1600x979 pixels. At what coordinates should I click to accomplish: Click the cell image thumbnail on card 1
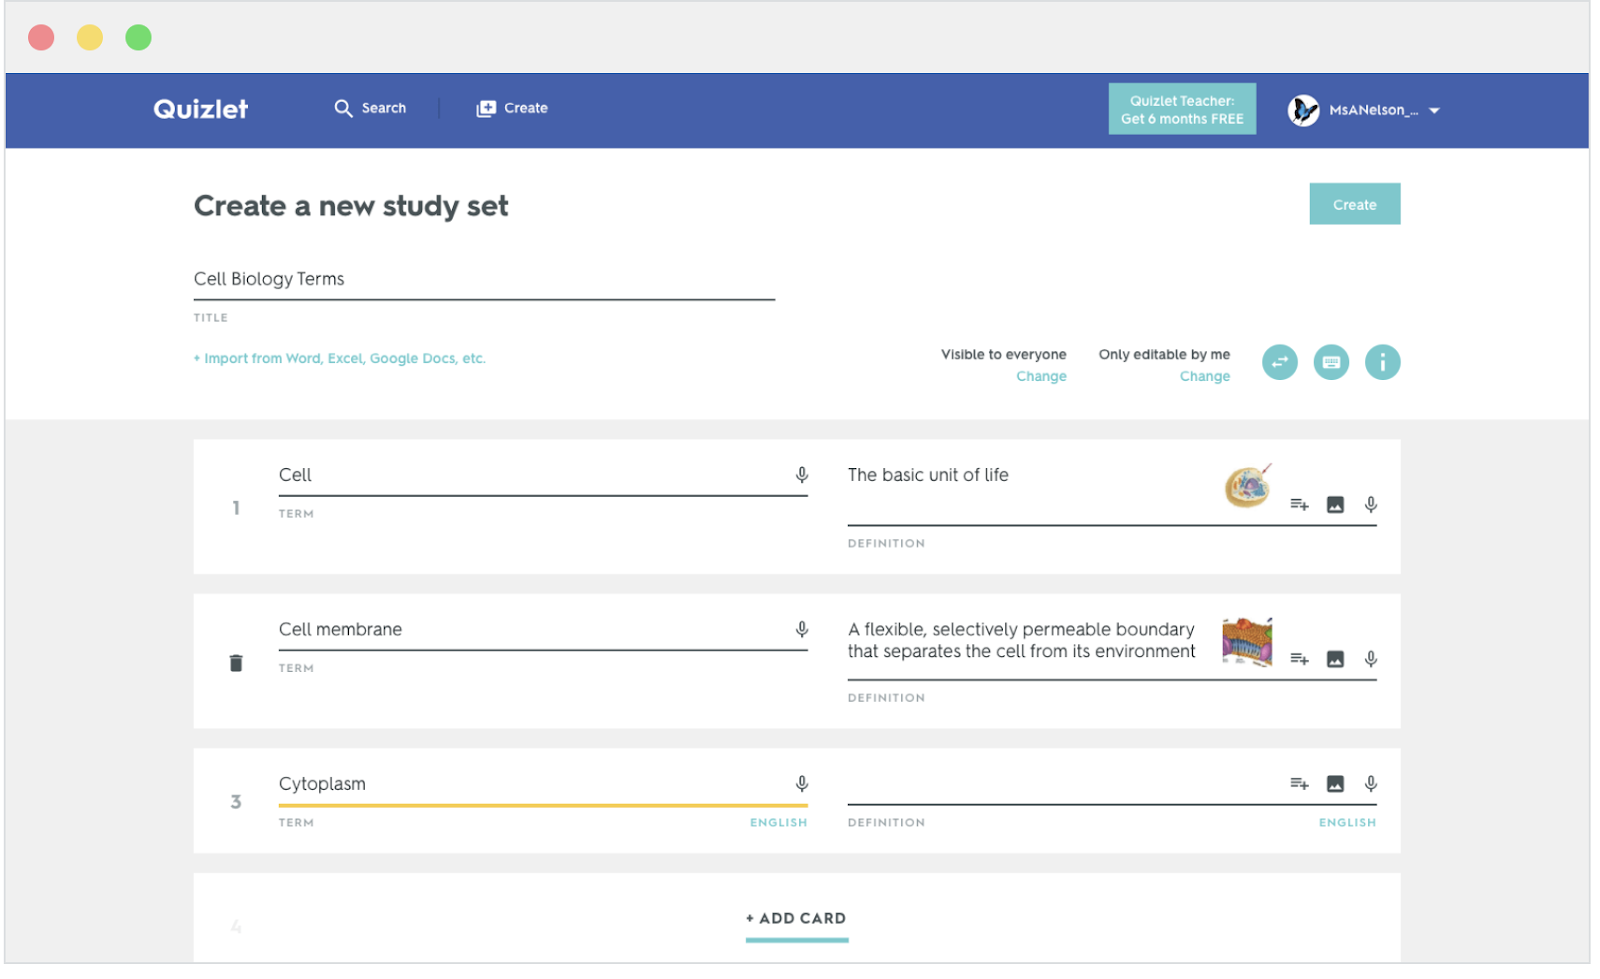(1248, 486)
